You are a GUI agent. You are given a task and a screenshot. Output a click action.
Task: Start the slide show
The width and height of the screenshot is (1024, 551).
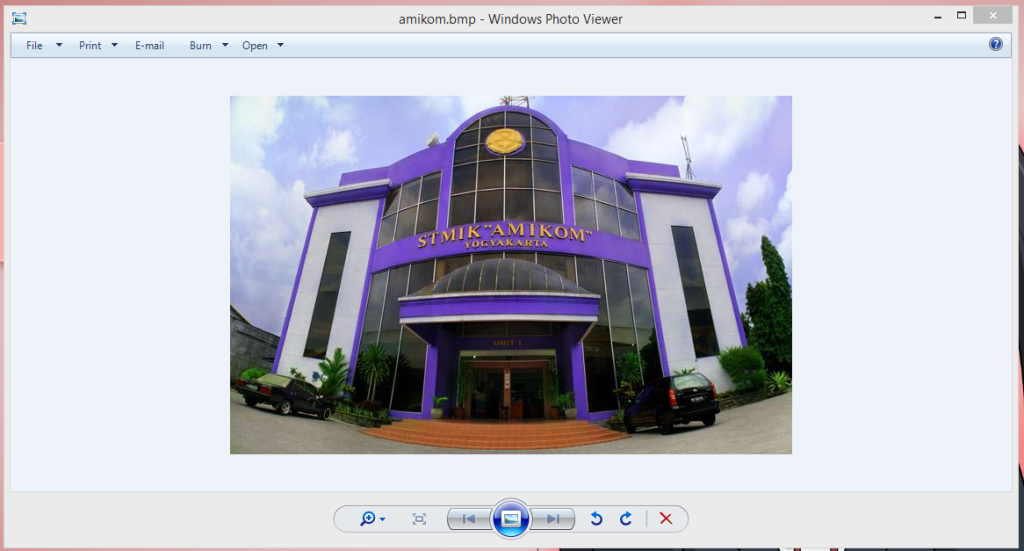[x=511, y=519]
